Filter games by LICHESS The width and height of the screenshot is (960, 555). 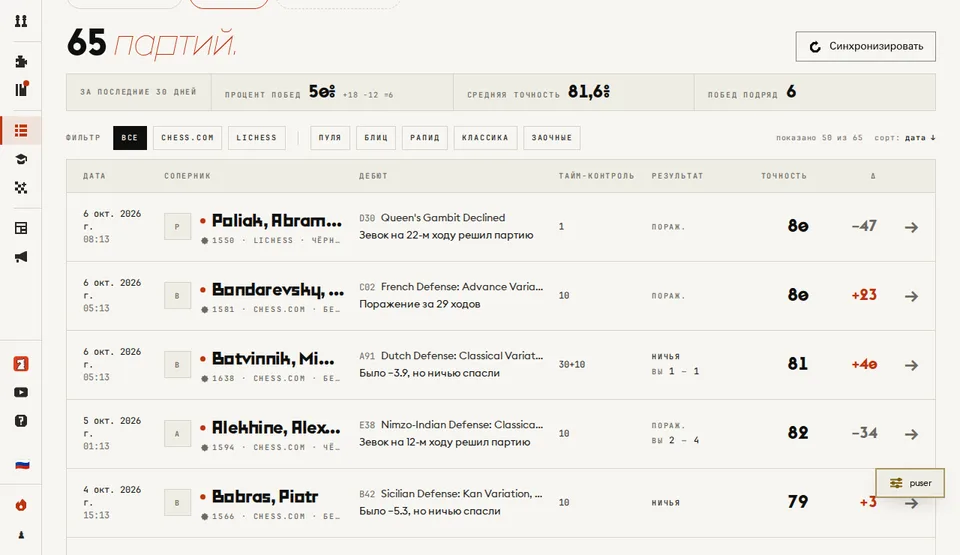(x=257, y=138)
